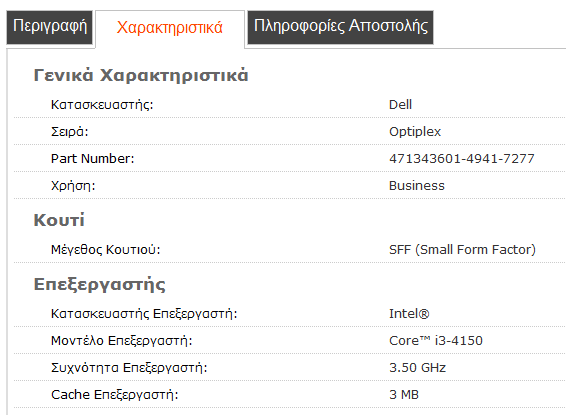Click the Χρήση label
566x415 pixels.
click(x=73, y=185)
